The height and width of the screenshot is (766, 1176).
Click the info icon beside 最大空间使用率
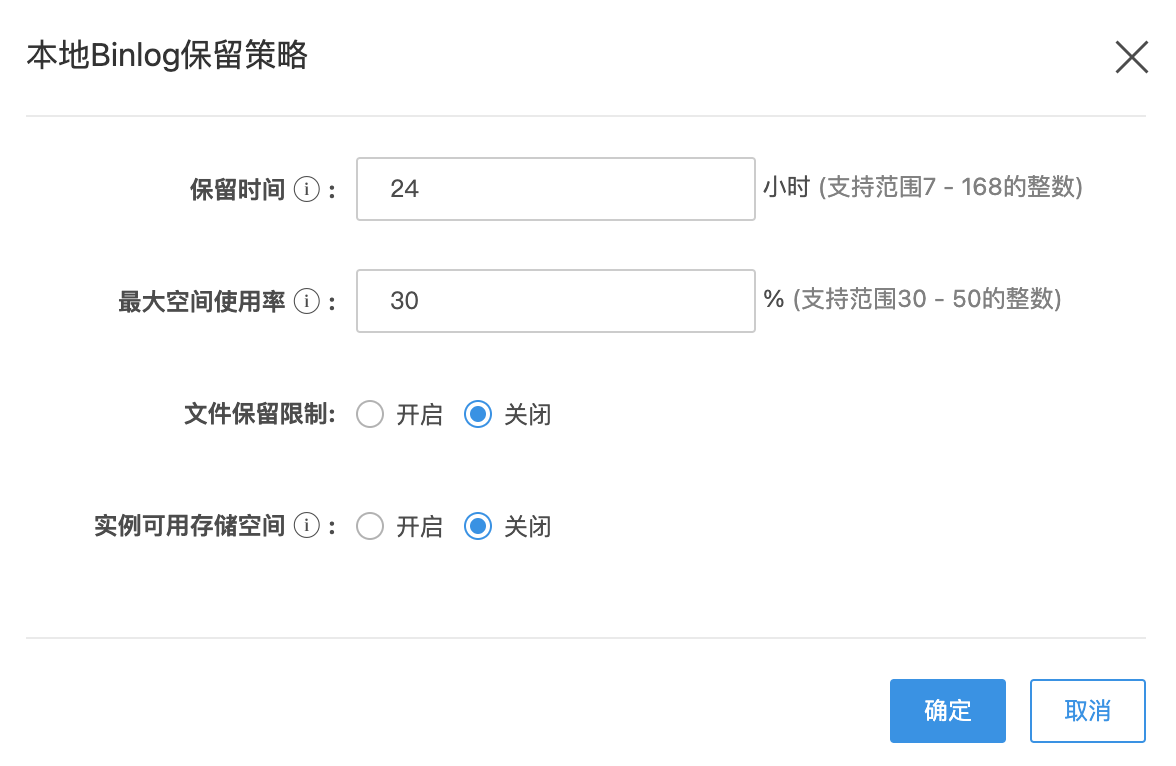click(x=306, y=301)
